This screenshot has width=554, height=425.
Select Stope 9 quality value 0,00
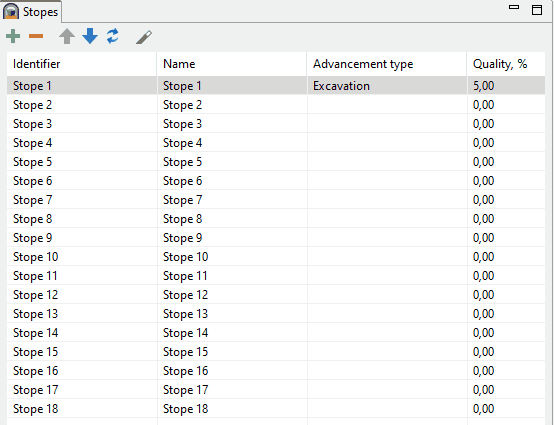click(506, 238)
